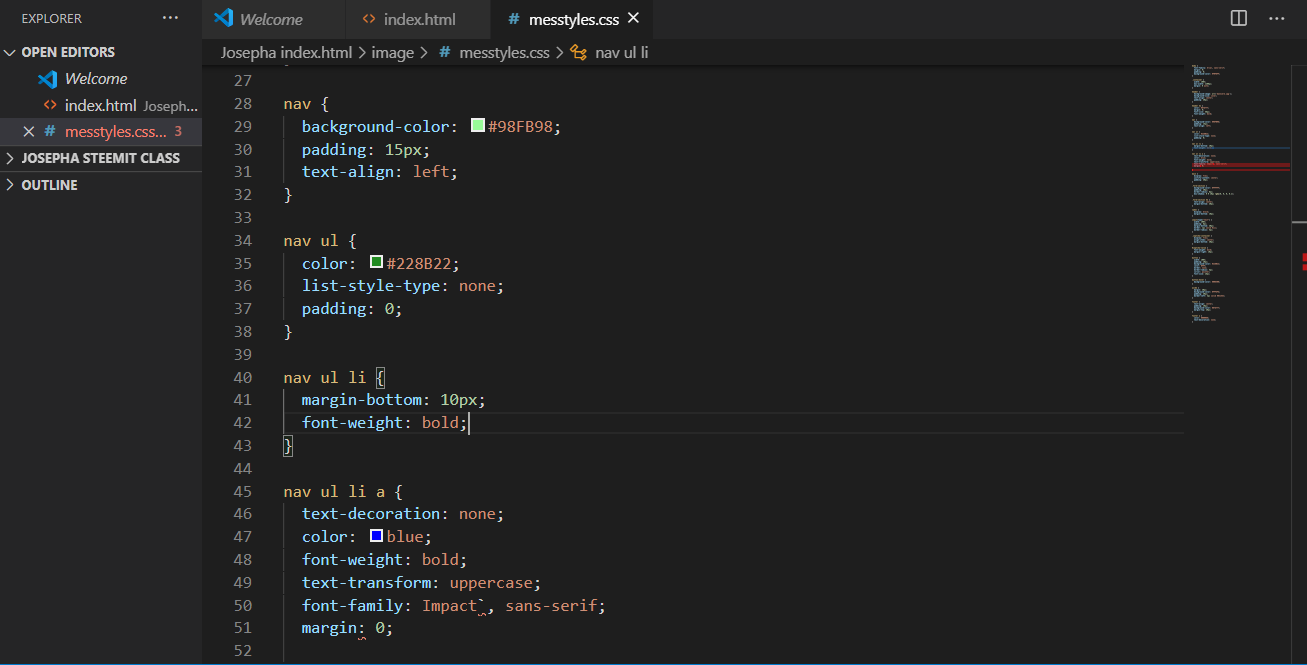Click CSS hash icon in breadcrumb path

[x=445, y=53]
